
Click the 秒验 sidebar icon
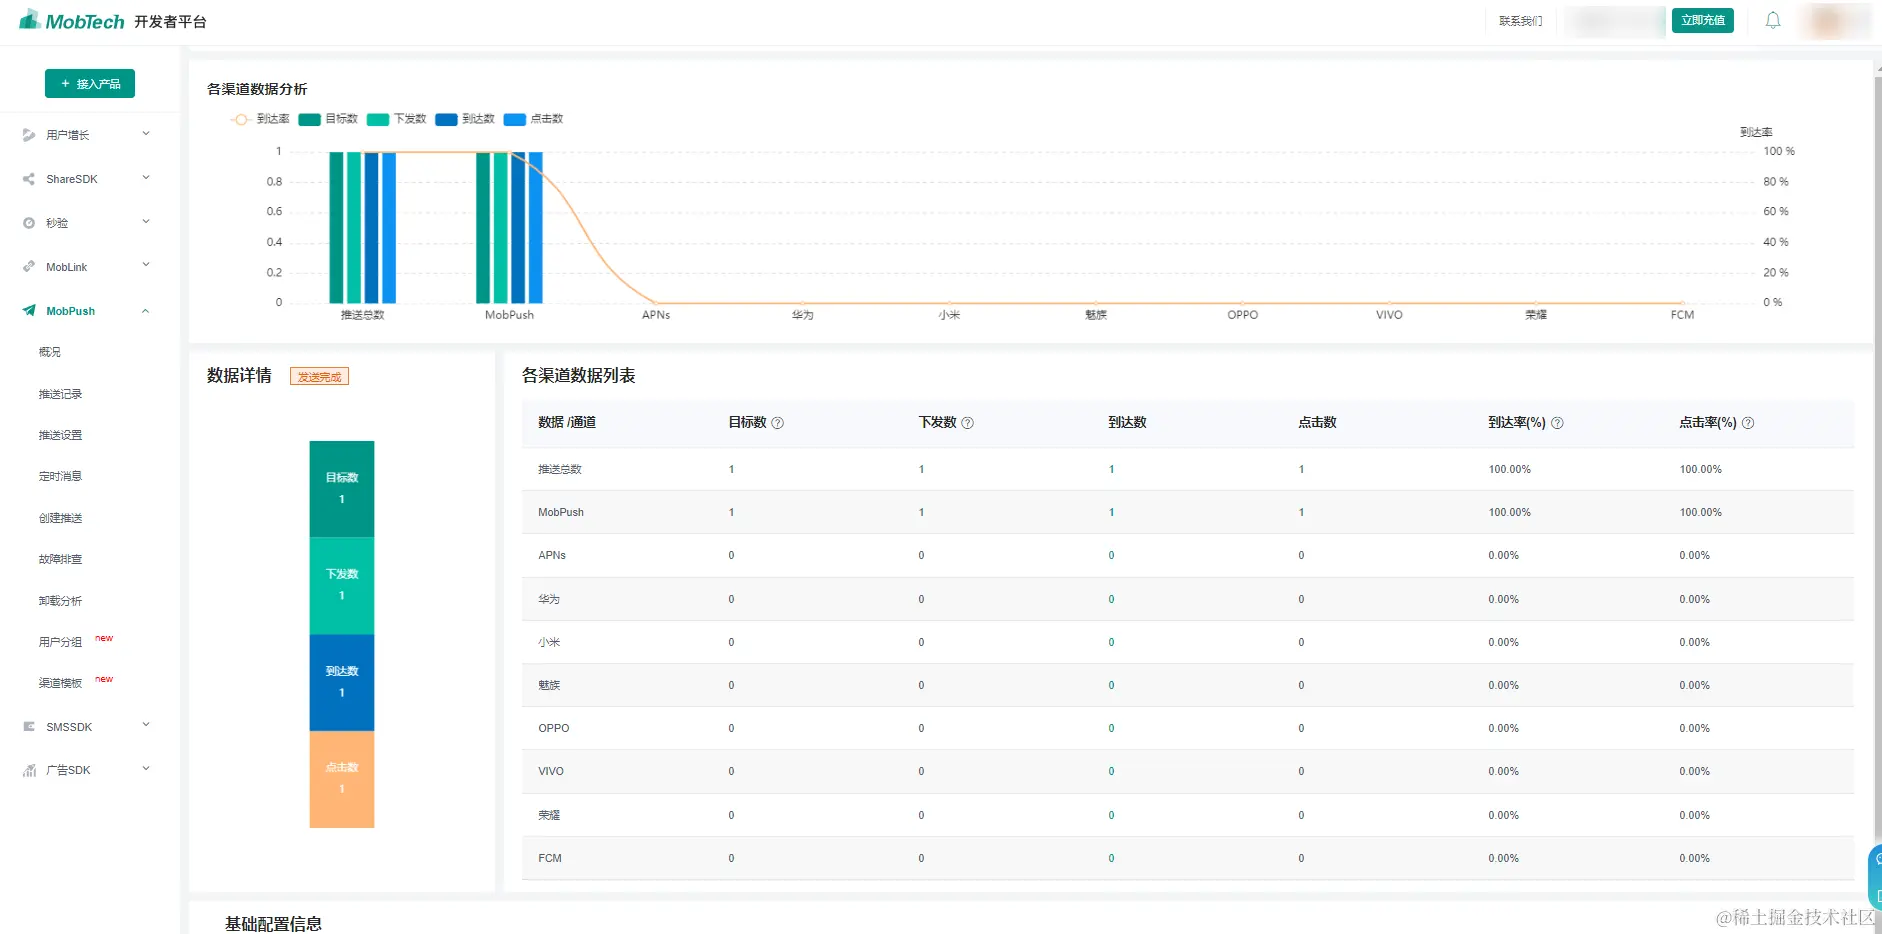point(29,223)
